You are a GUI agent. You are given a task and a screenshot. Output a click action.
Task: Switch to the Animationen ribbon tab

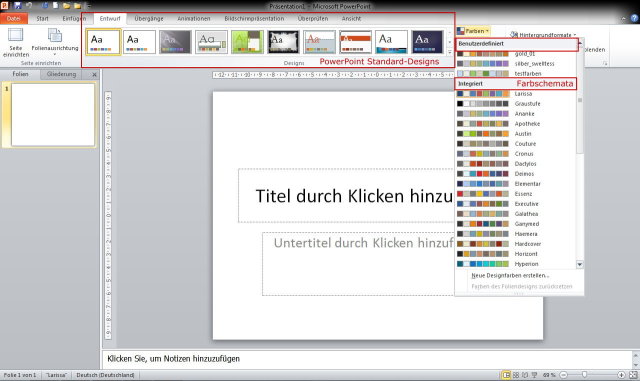coord(193,18)
